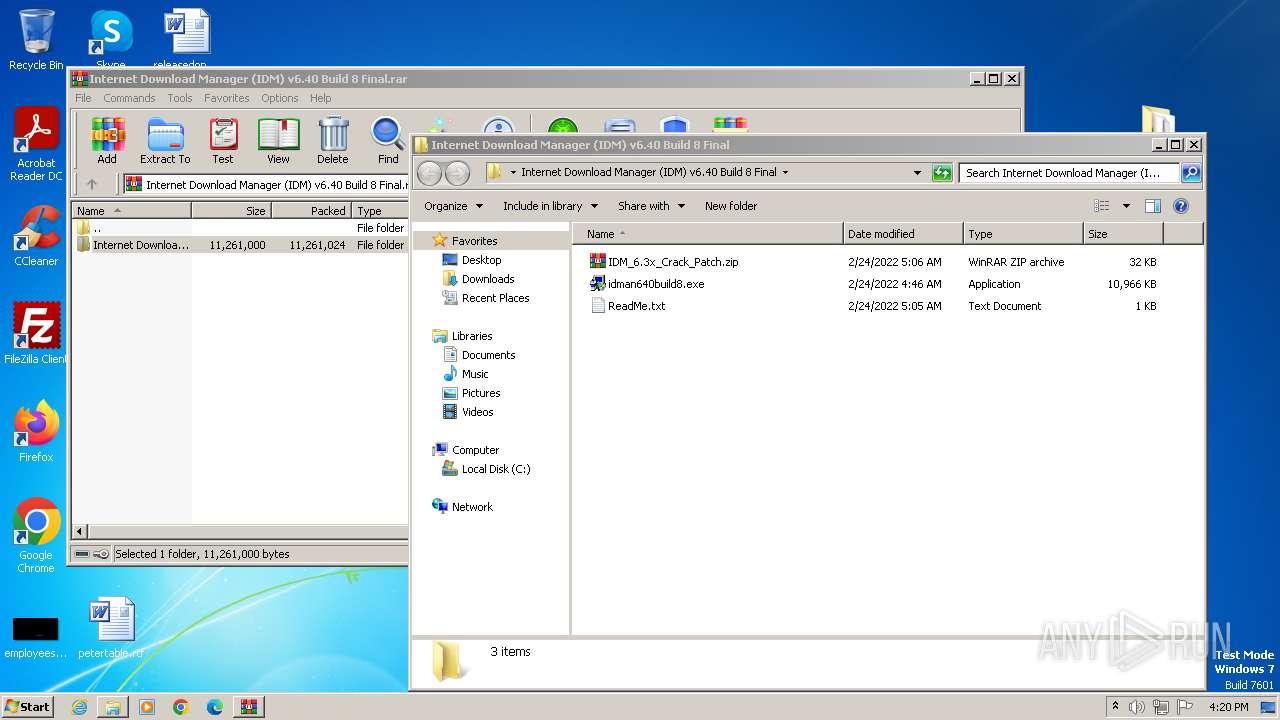Click the Explorer search input field

tap(1069, 172)
